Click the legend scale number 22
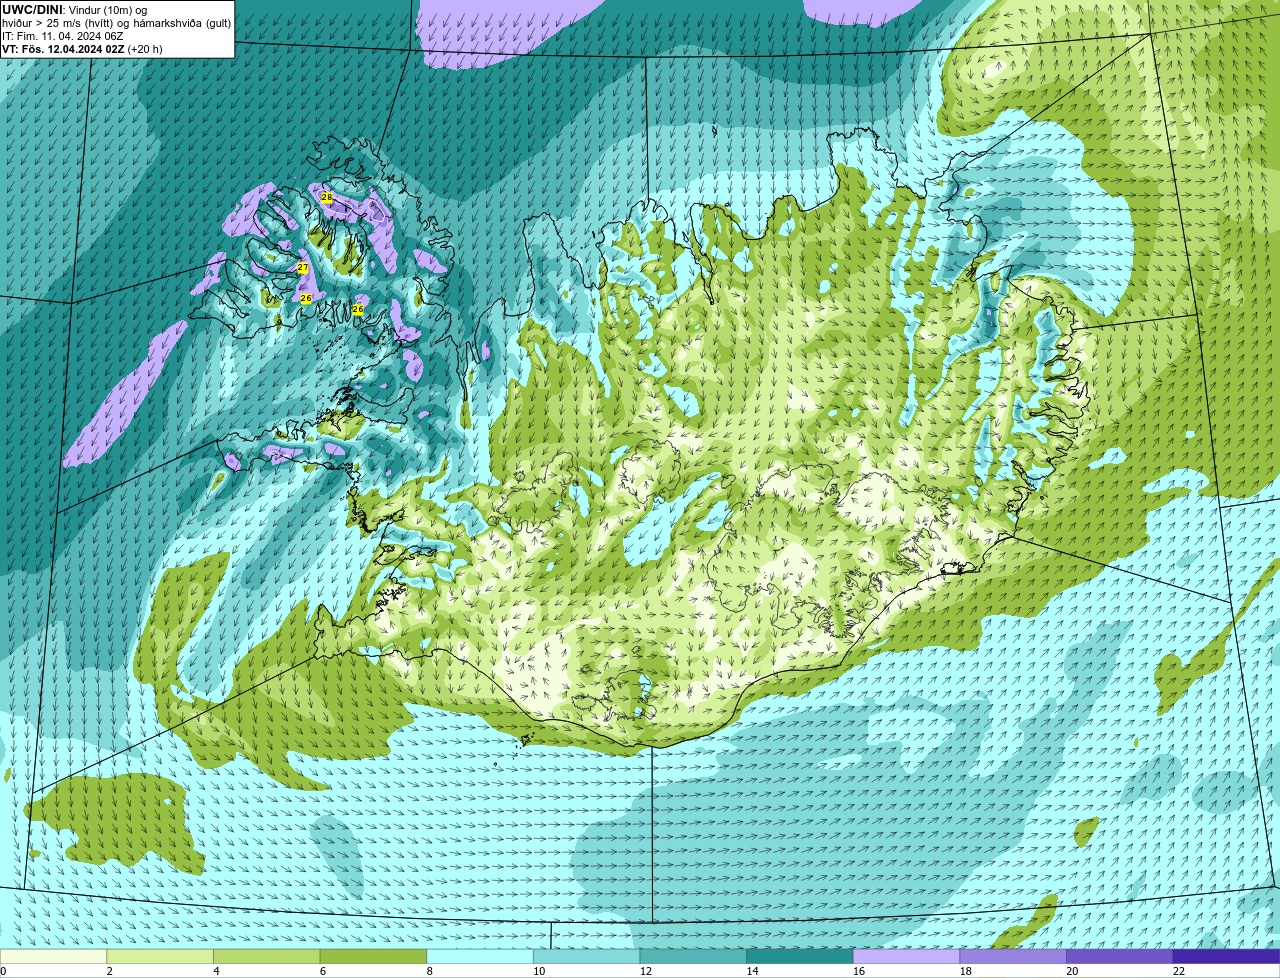 click(x=1179, y=971)
